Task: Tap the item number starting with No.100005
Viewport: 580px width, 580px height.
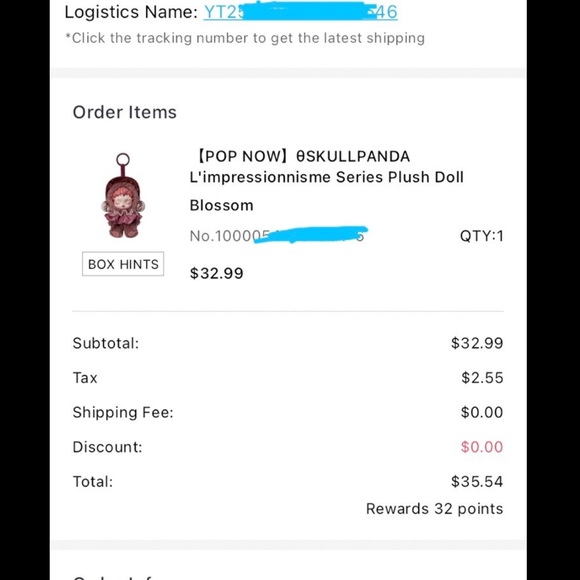Action: [278, 236]
